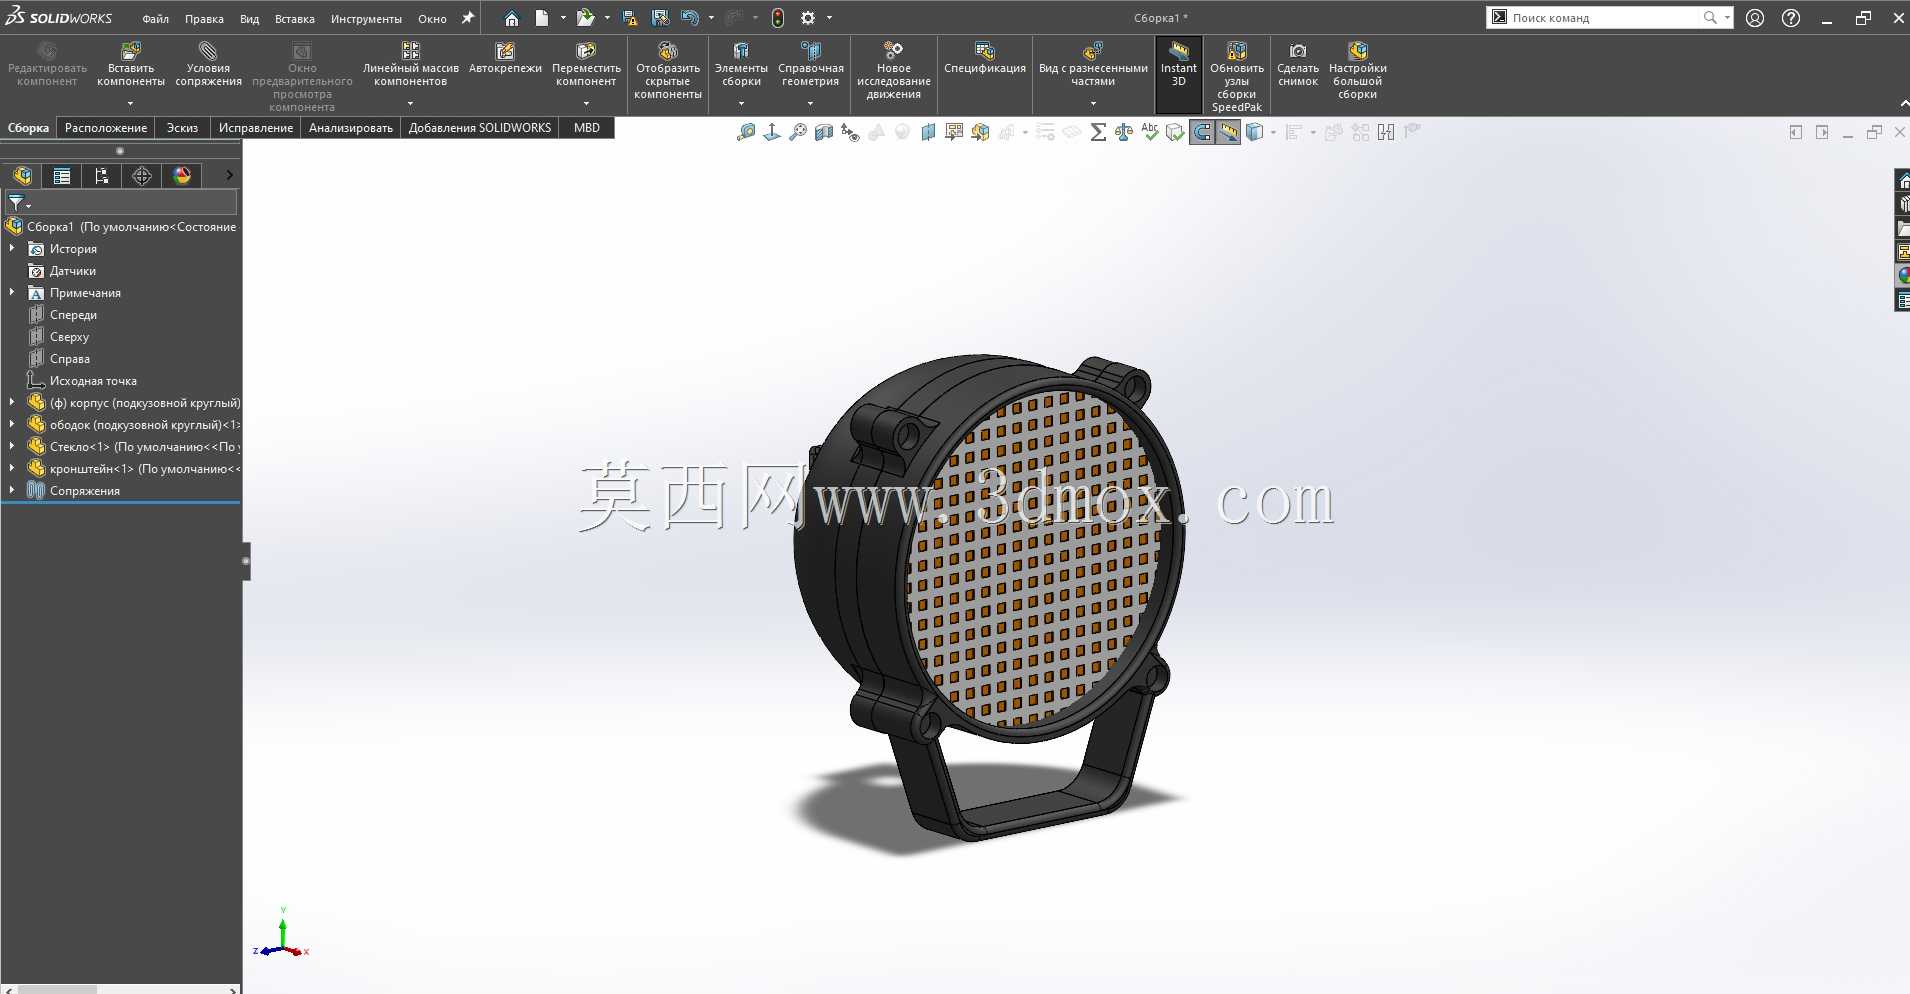
Task: Pin the menu bar with the pushpin
Action: click(467, 18)
